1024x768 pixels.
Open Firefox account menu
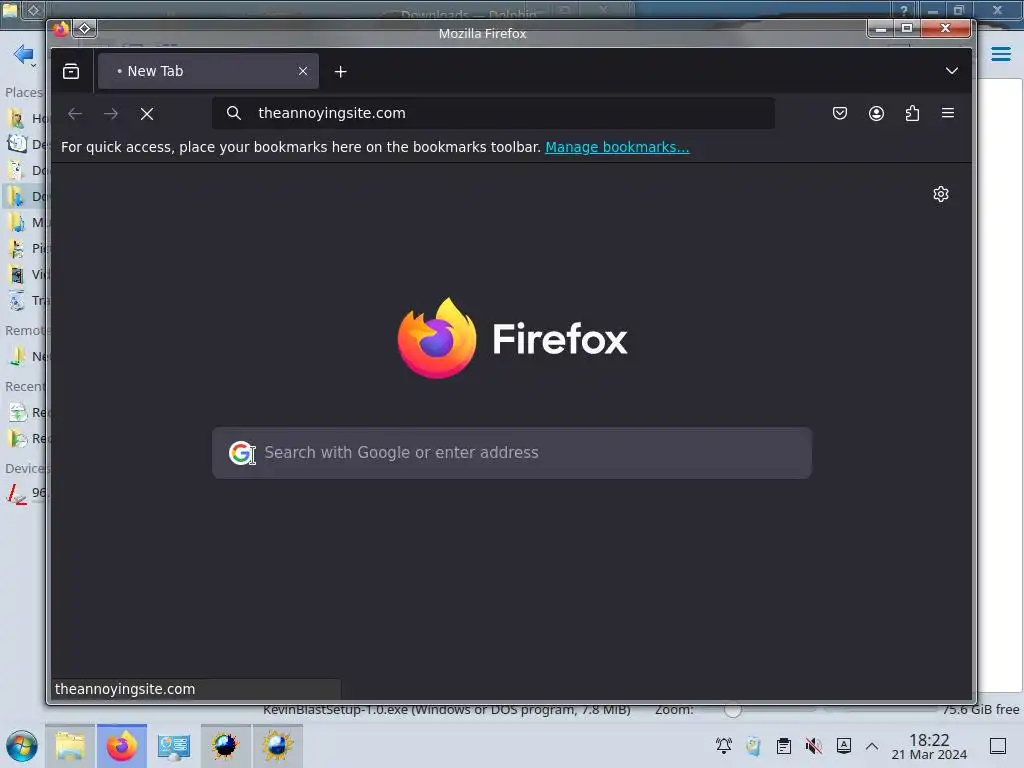click(876, 114)
